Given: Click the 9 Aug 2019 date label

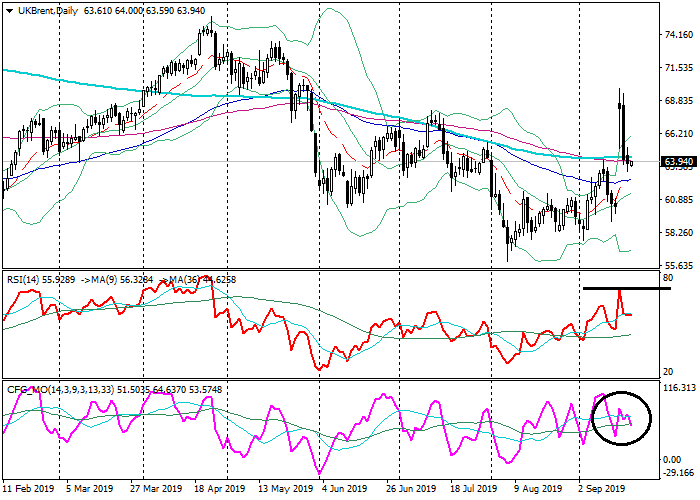Looking at the screenshot, I should click(536, 491).
